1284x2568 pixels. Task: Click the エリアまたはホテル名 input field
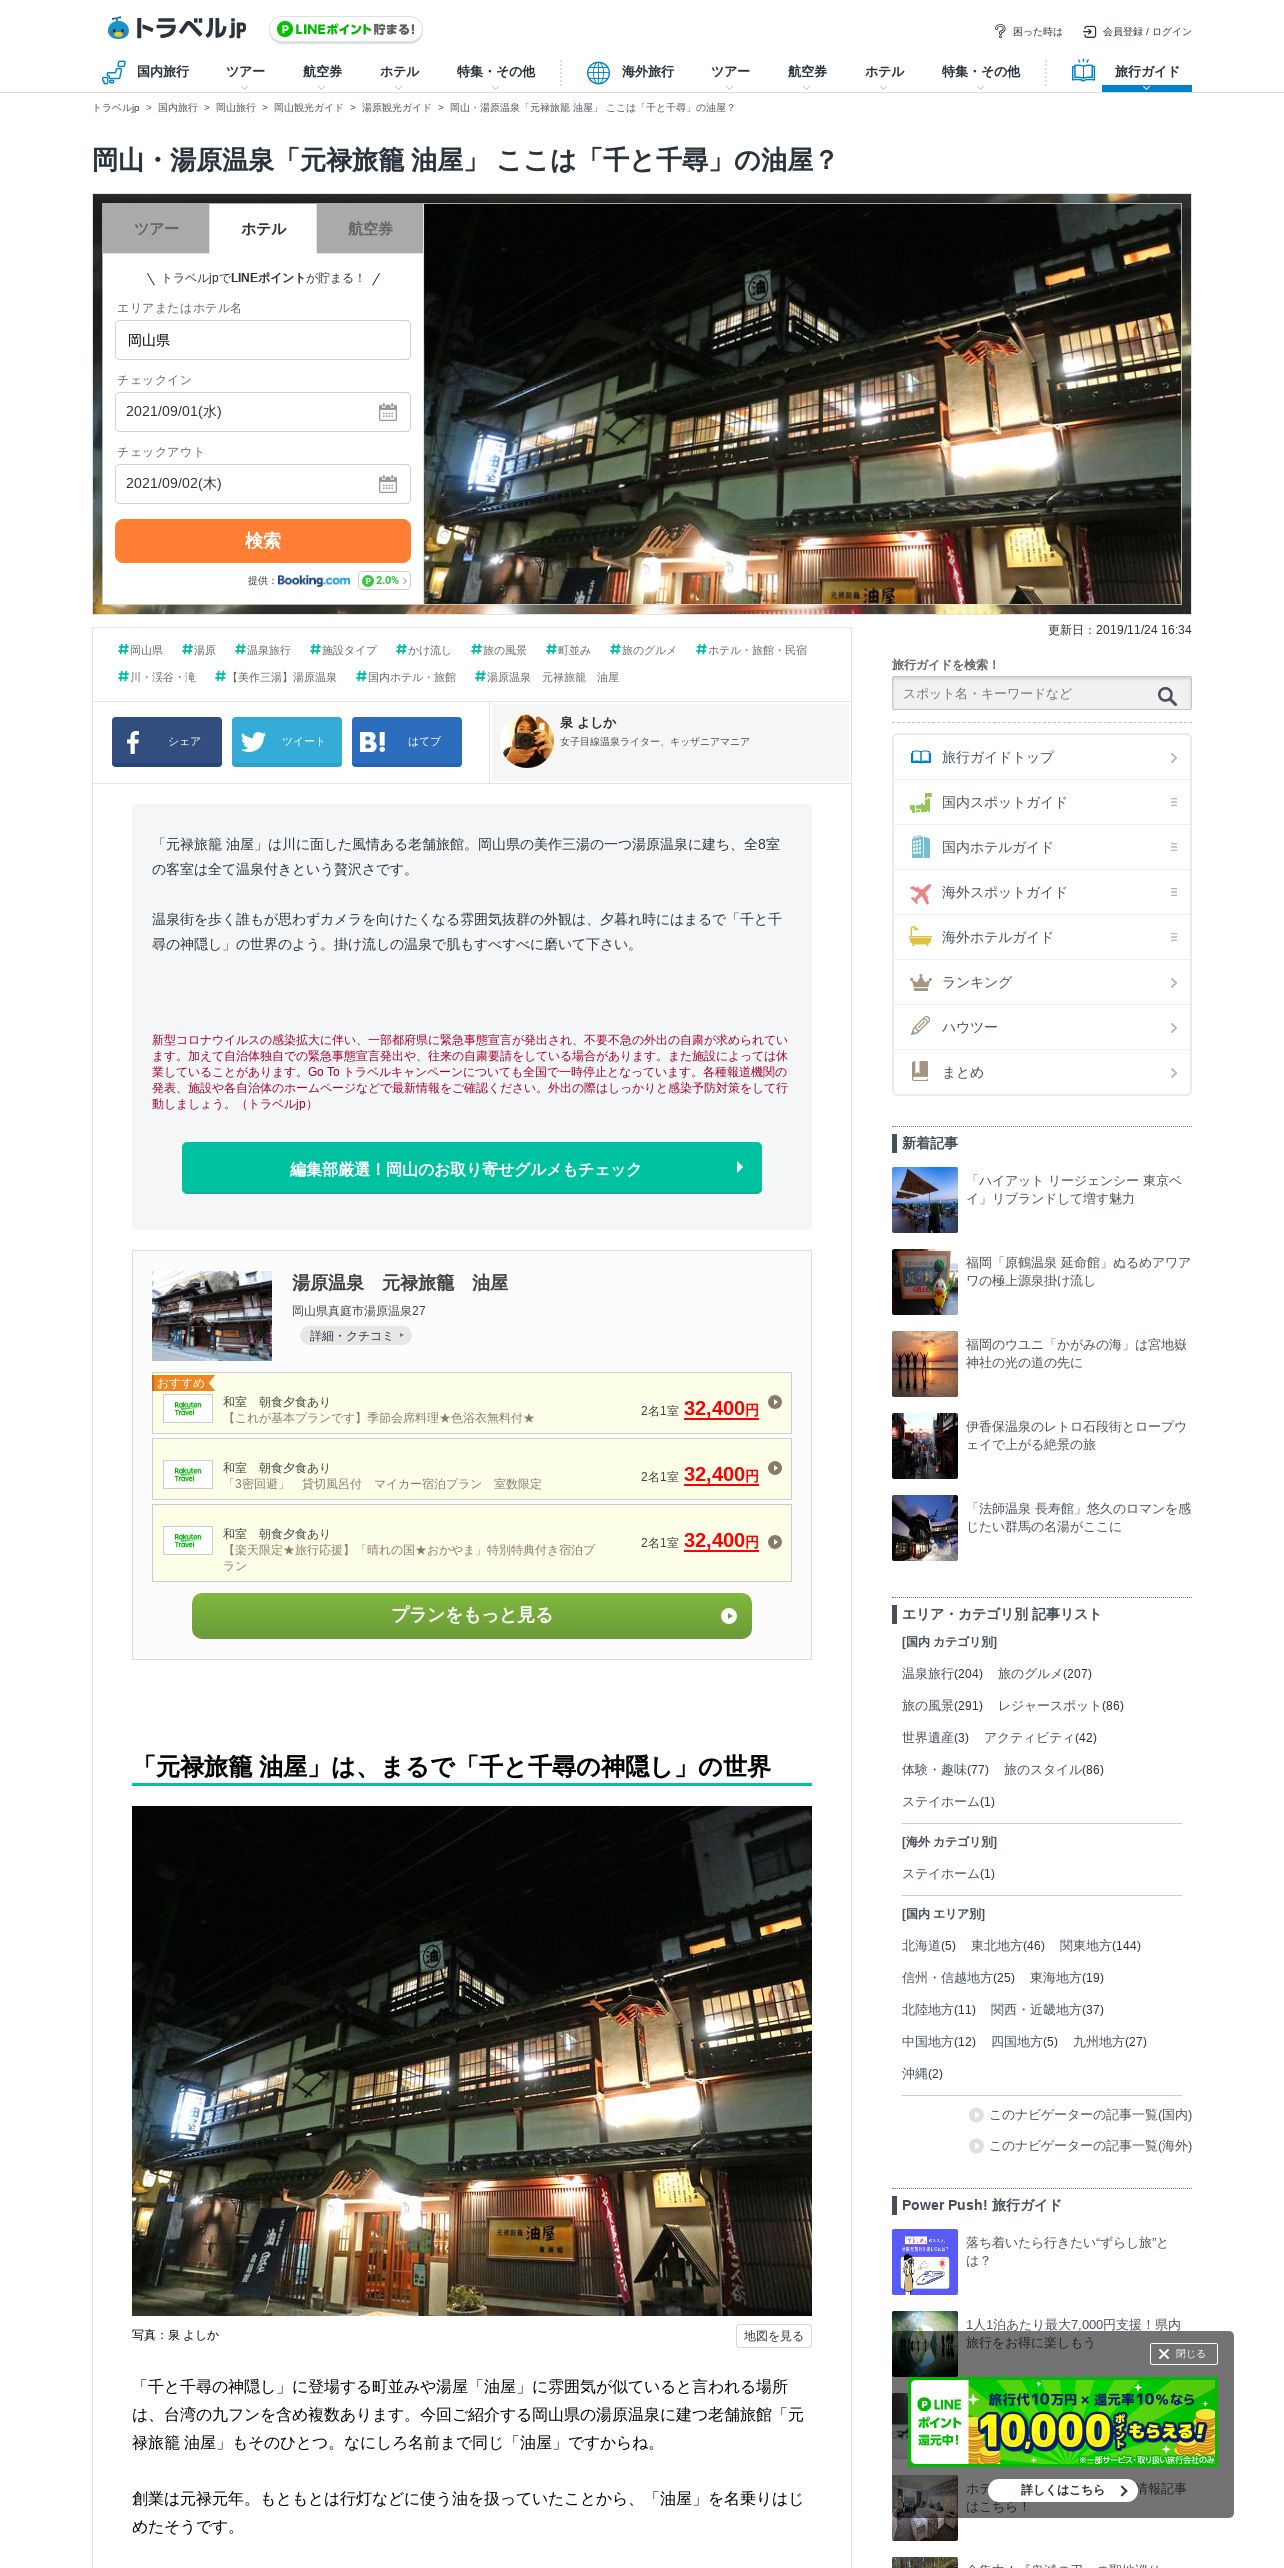[x=263, y=340]
